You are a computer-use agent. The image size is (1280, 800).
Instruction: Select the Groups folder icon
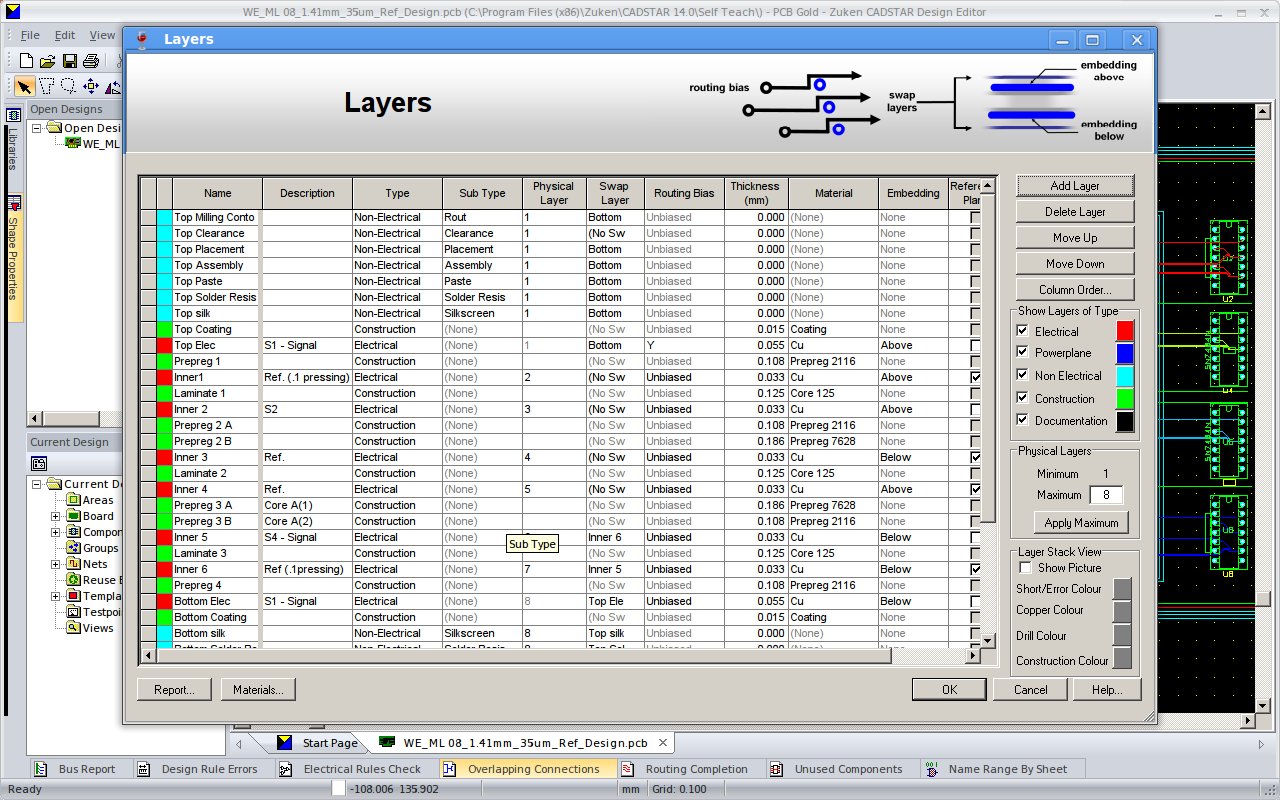pyautogui.click(x=74, y=548)
